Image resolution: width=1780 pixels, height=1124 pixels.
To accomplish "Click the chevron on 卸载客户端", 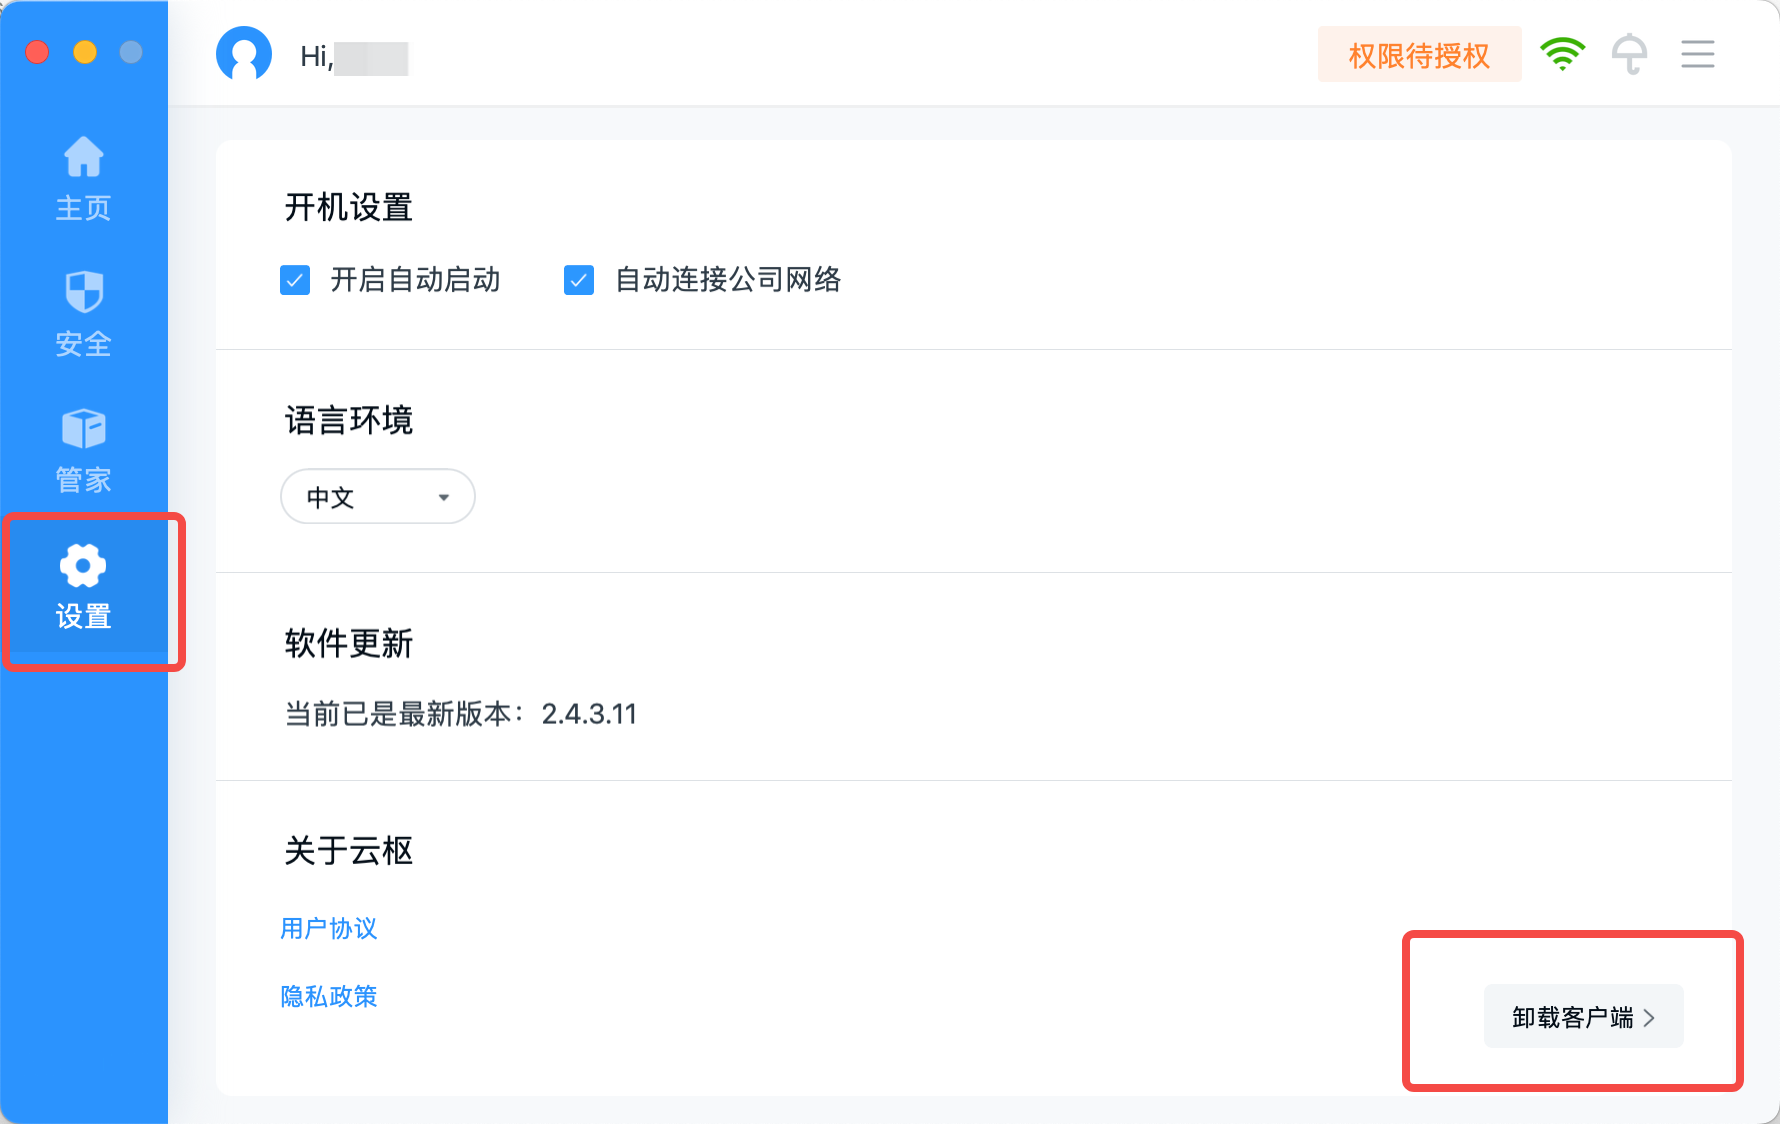I will (1649, 1017).
